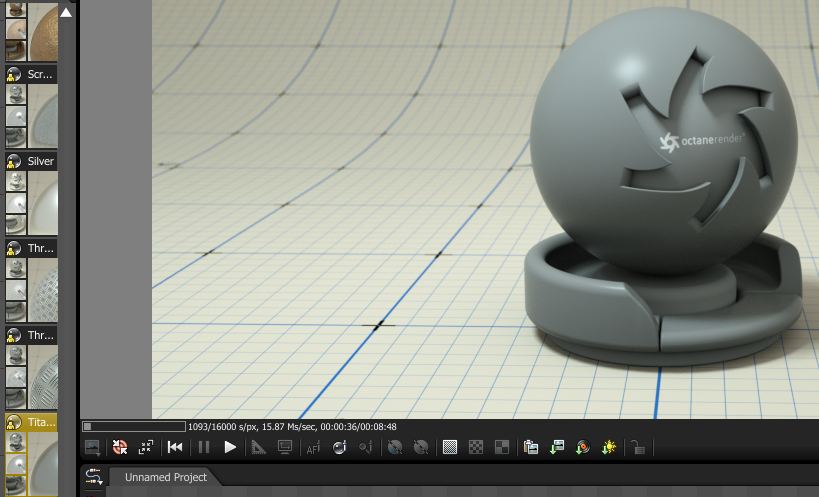The height and width of the screenshot is (497, 819).
Task: Click the fit viewport resolution arrows icon
Action: [146, 447]
